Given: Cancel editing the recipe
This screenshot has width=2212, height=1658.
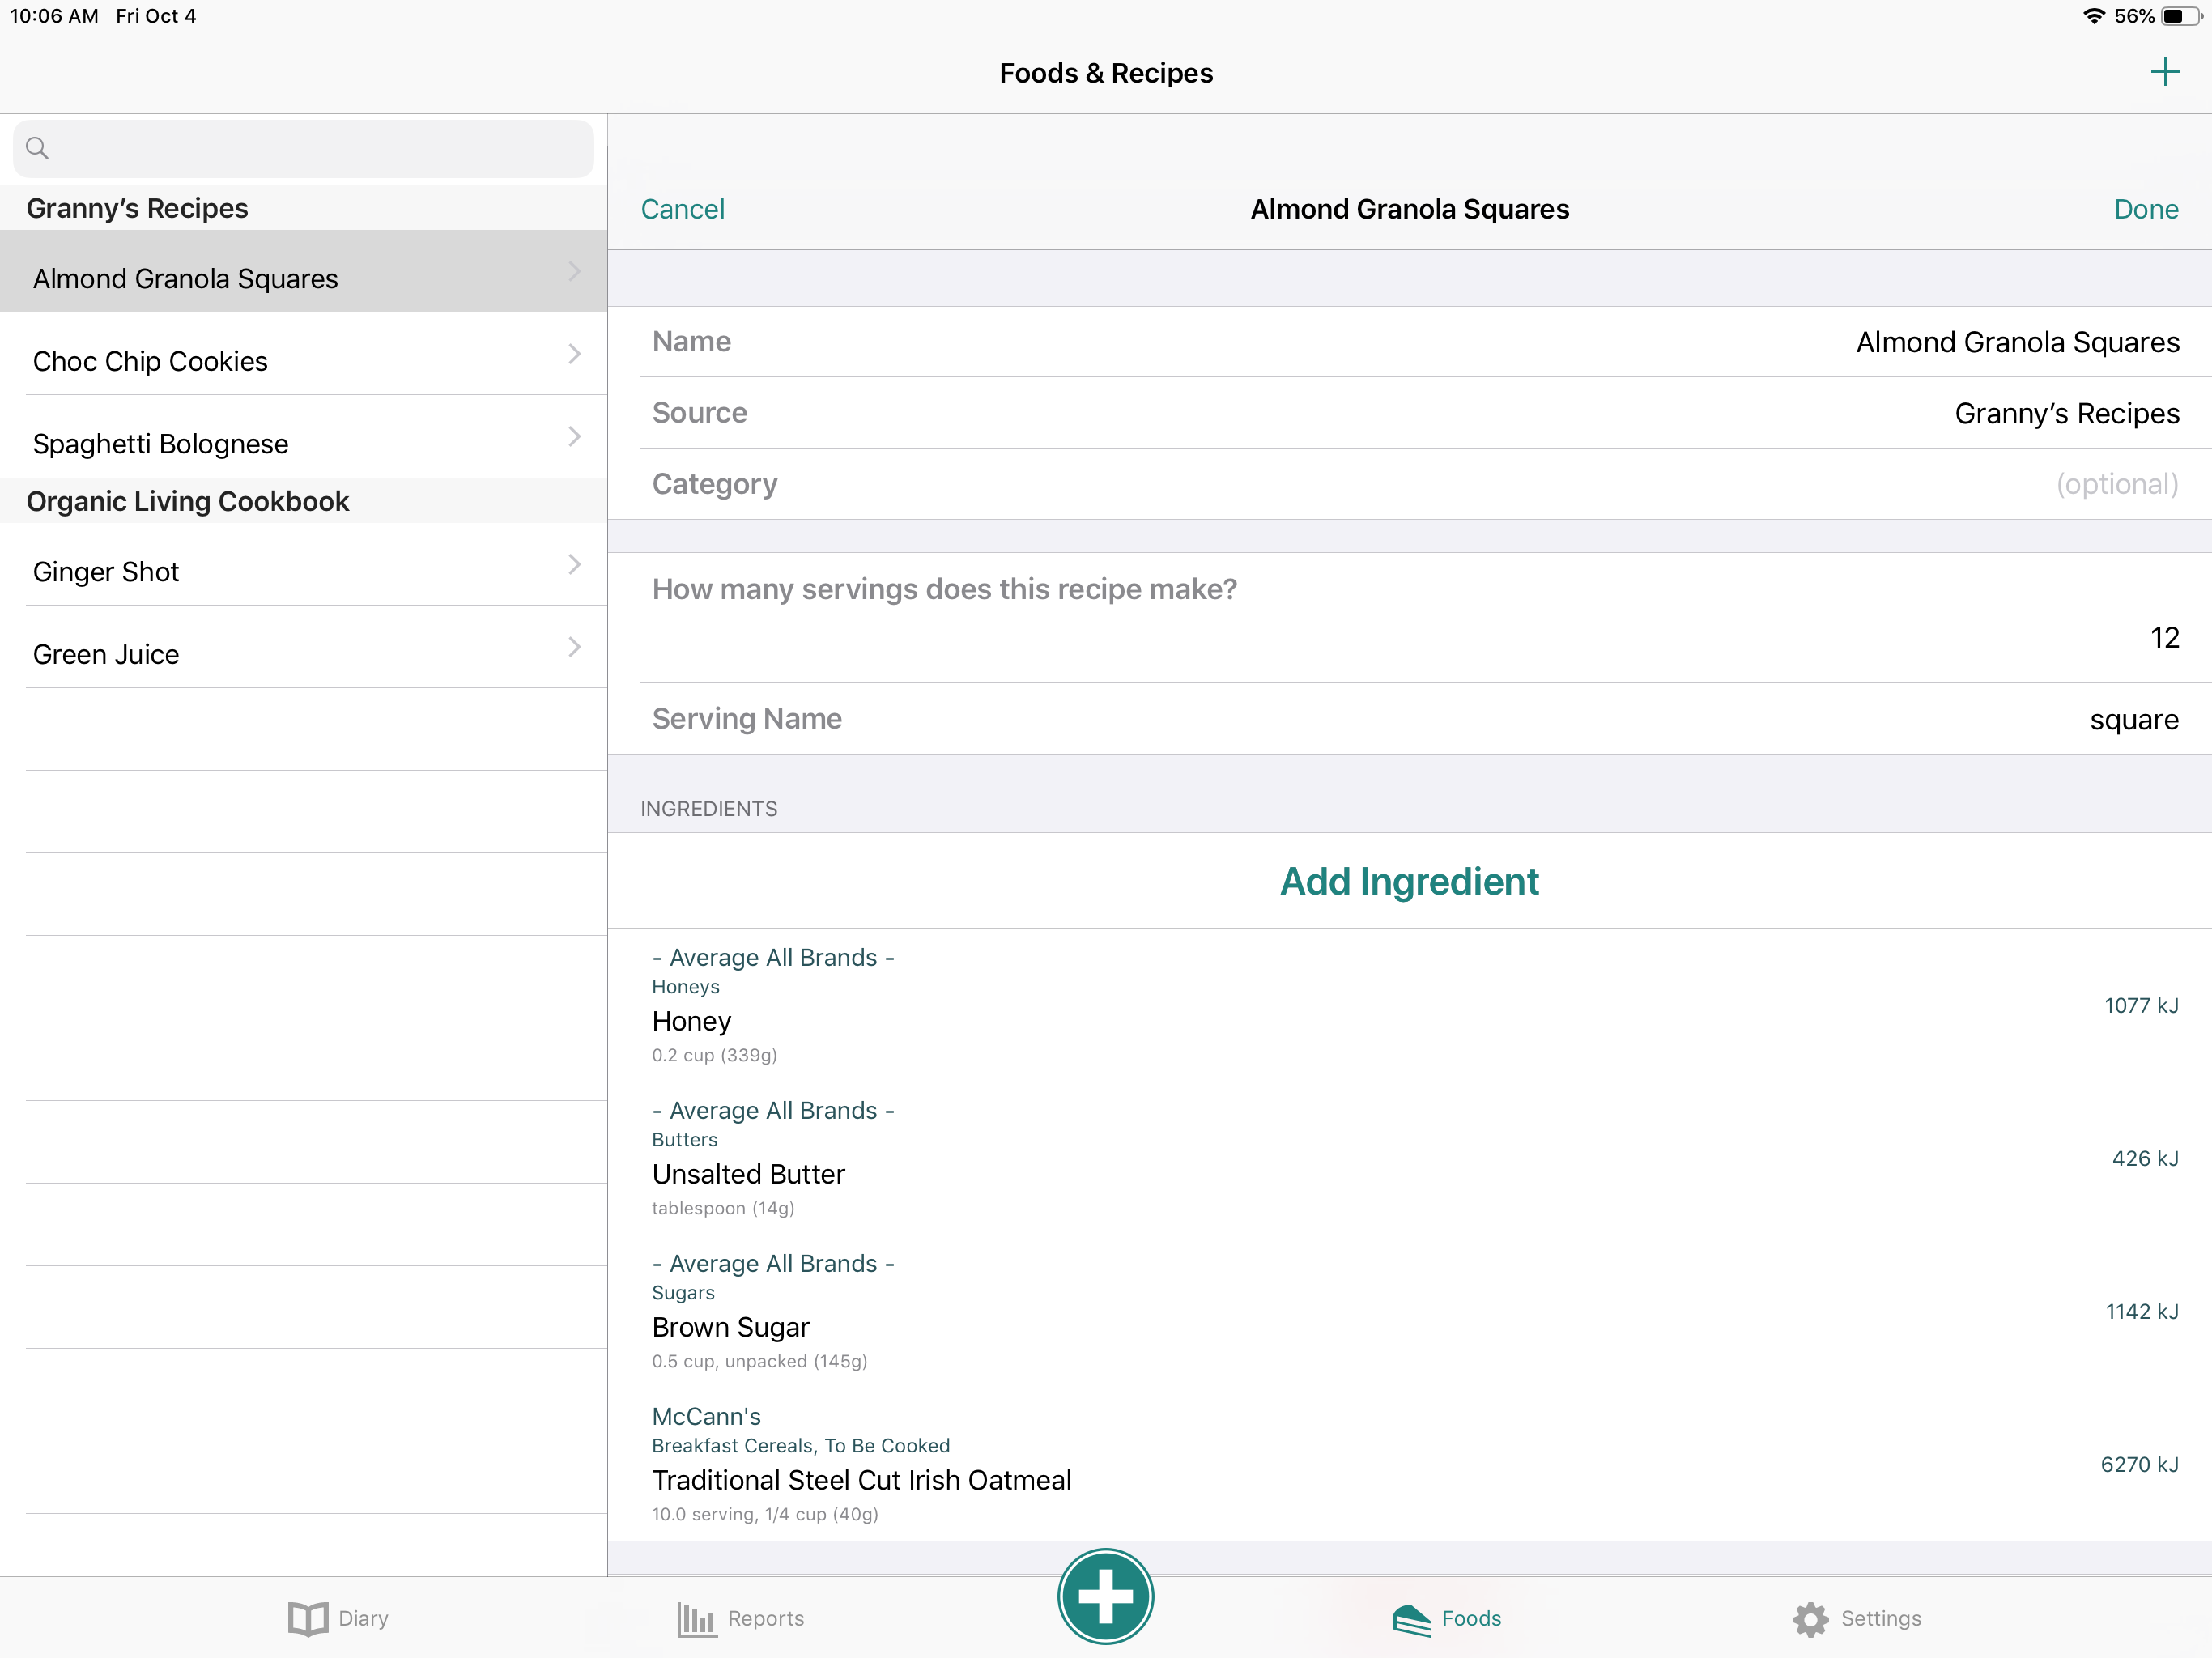Looking at the screenshot, I should pyautogui.click(x=682, y=209).
